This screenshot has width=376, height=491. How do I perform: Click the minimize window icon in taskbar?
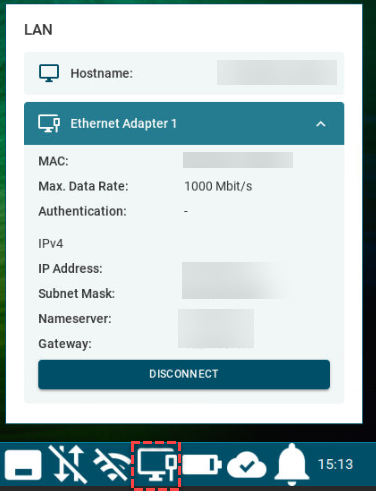[x=23, y=465]
